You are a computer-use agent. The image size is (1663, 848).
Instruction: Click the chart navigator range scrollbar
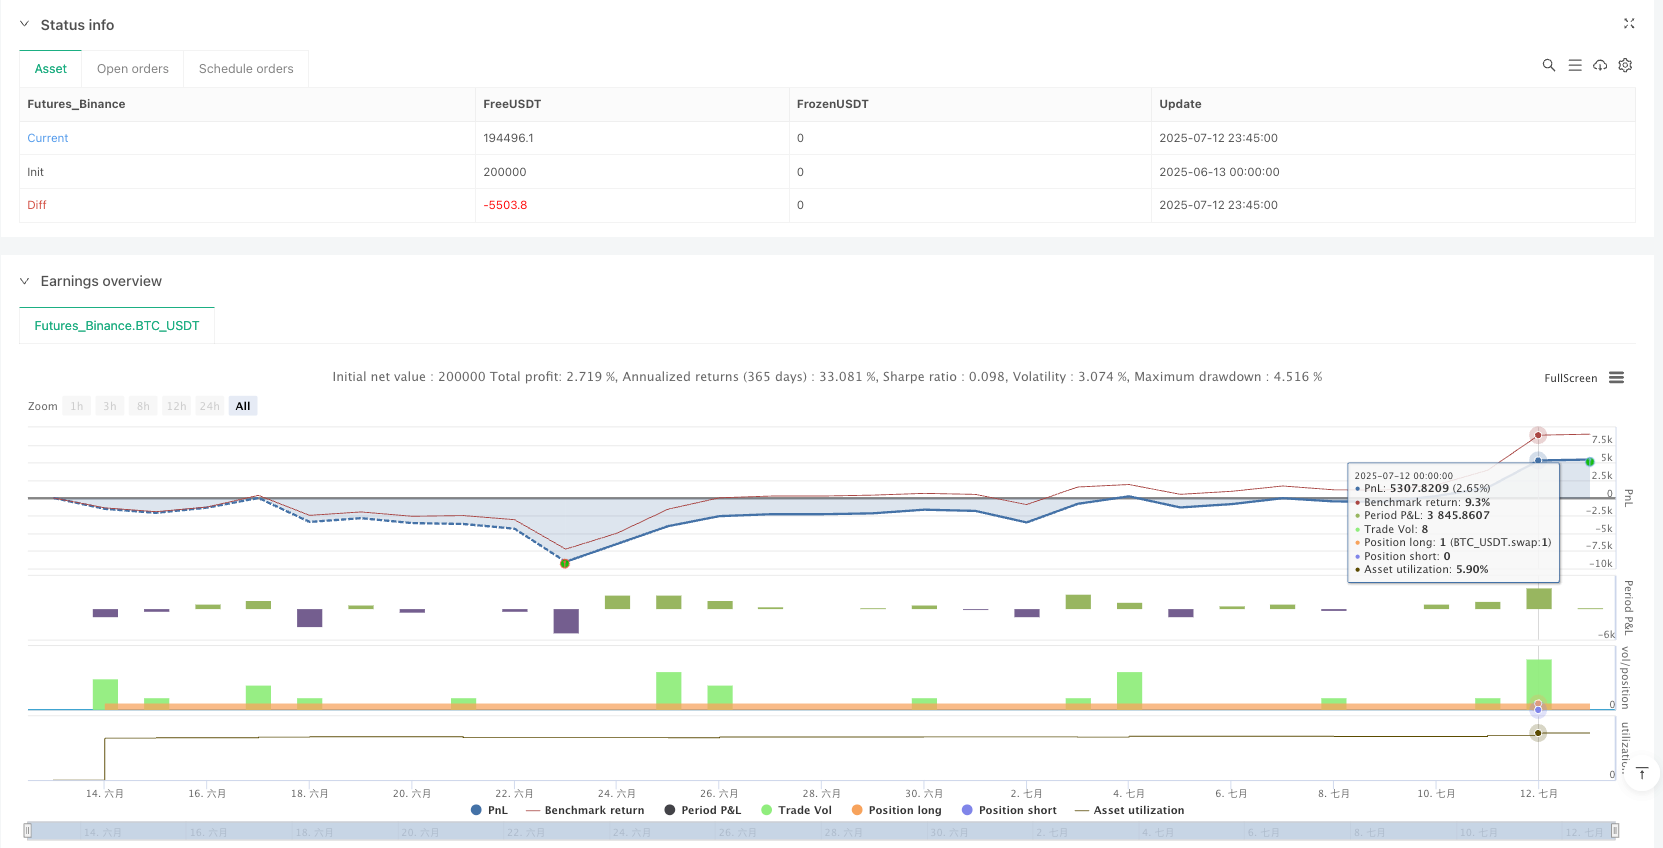pos(820,831)
